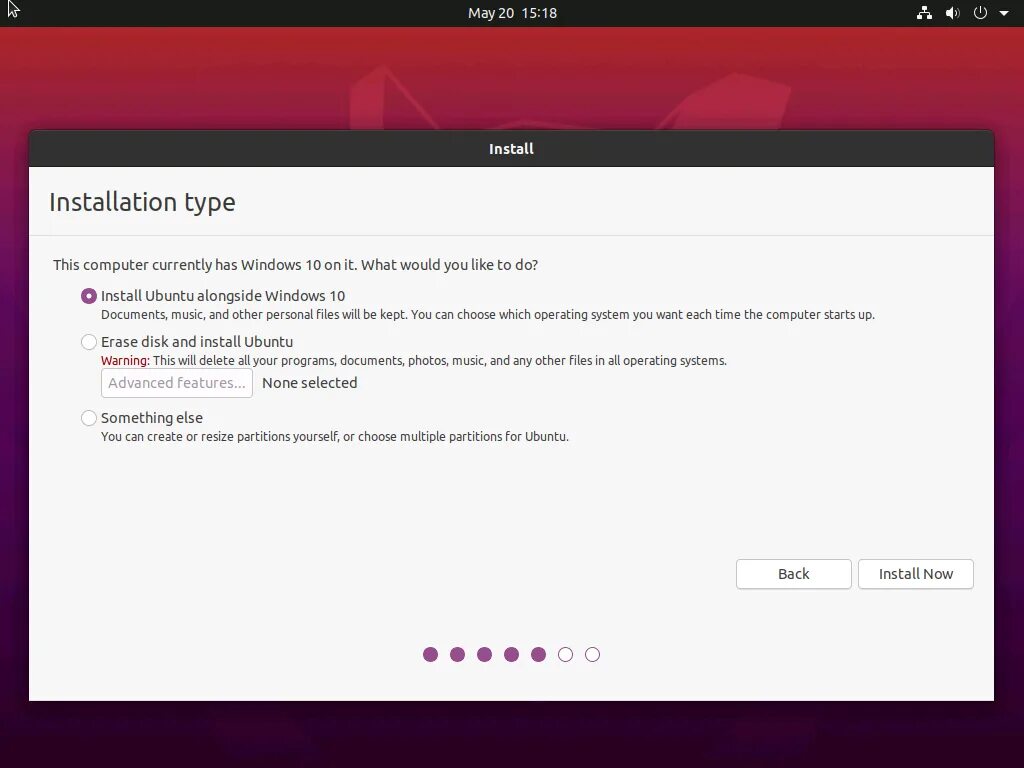Image resolution: width=1024 pixels, height=768 pixels.
Task: Open network status icon in top bar
Action: 924,13
